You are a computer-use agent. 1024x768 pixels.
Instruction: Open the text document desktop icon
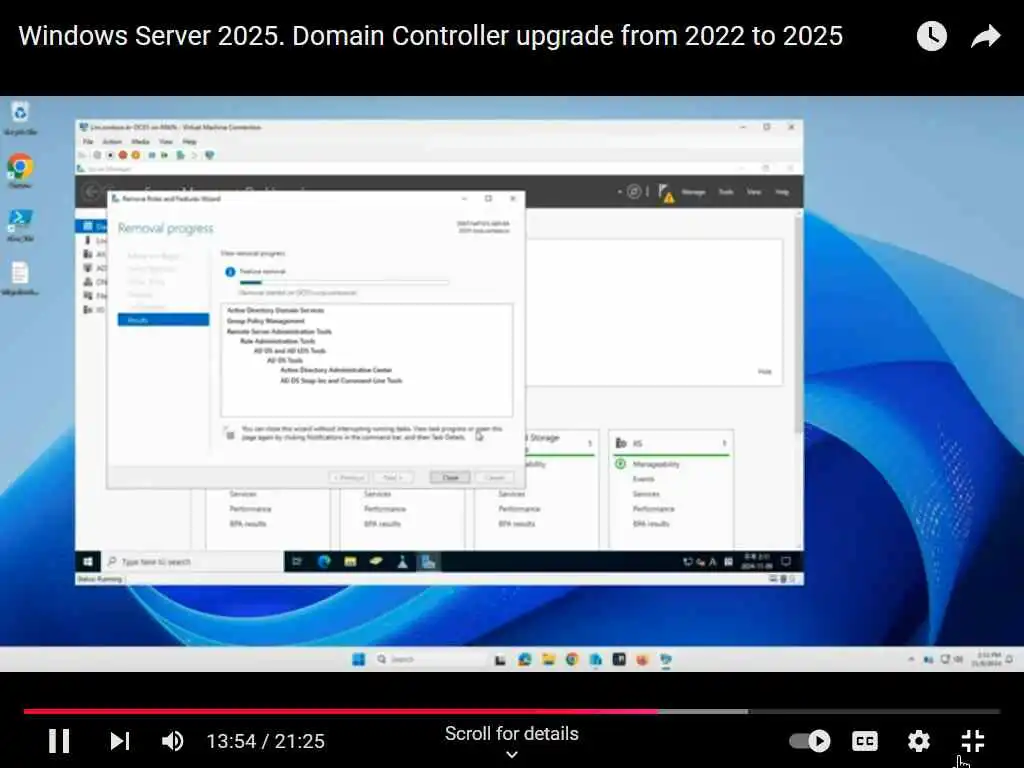[x=20, y=278]
